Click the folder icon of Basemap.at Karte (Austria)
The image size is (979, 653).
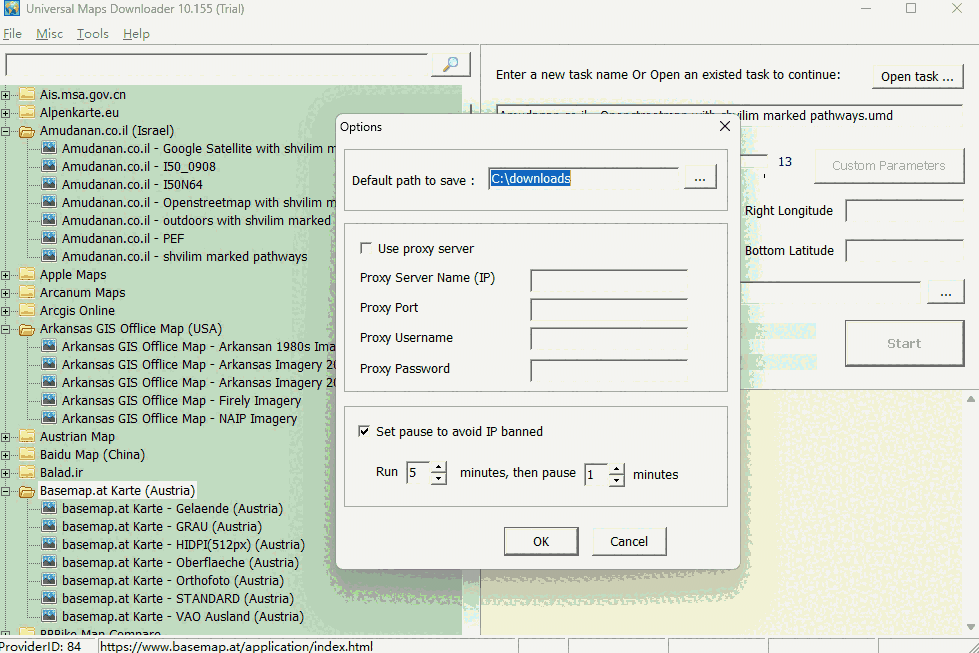pos(27,490)
